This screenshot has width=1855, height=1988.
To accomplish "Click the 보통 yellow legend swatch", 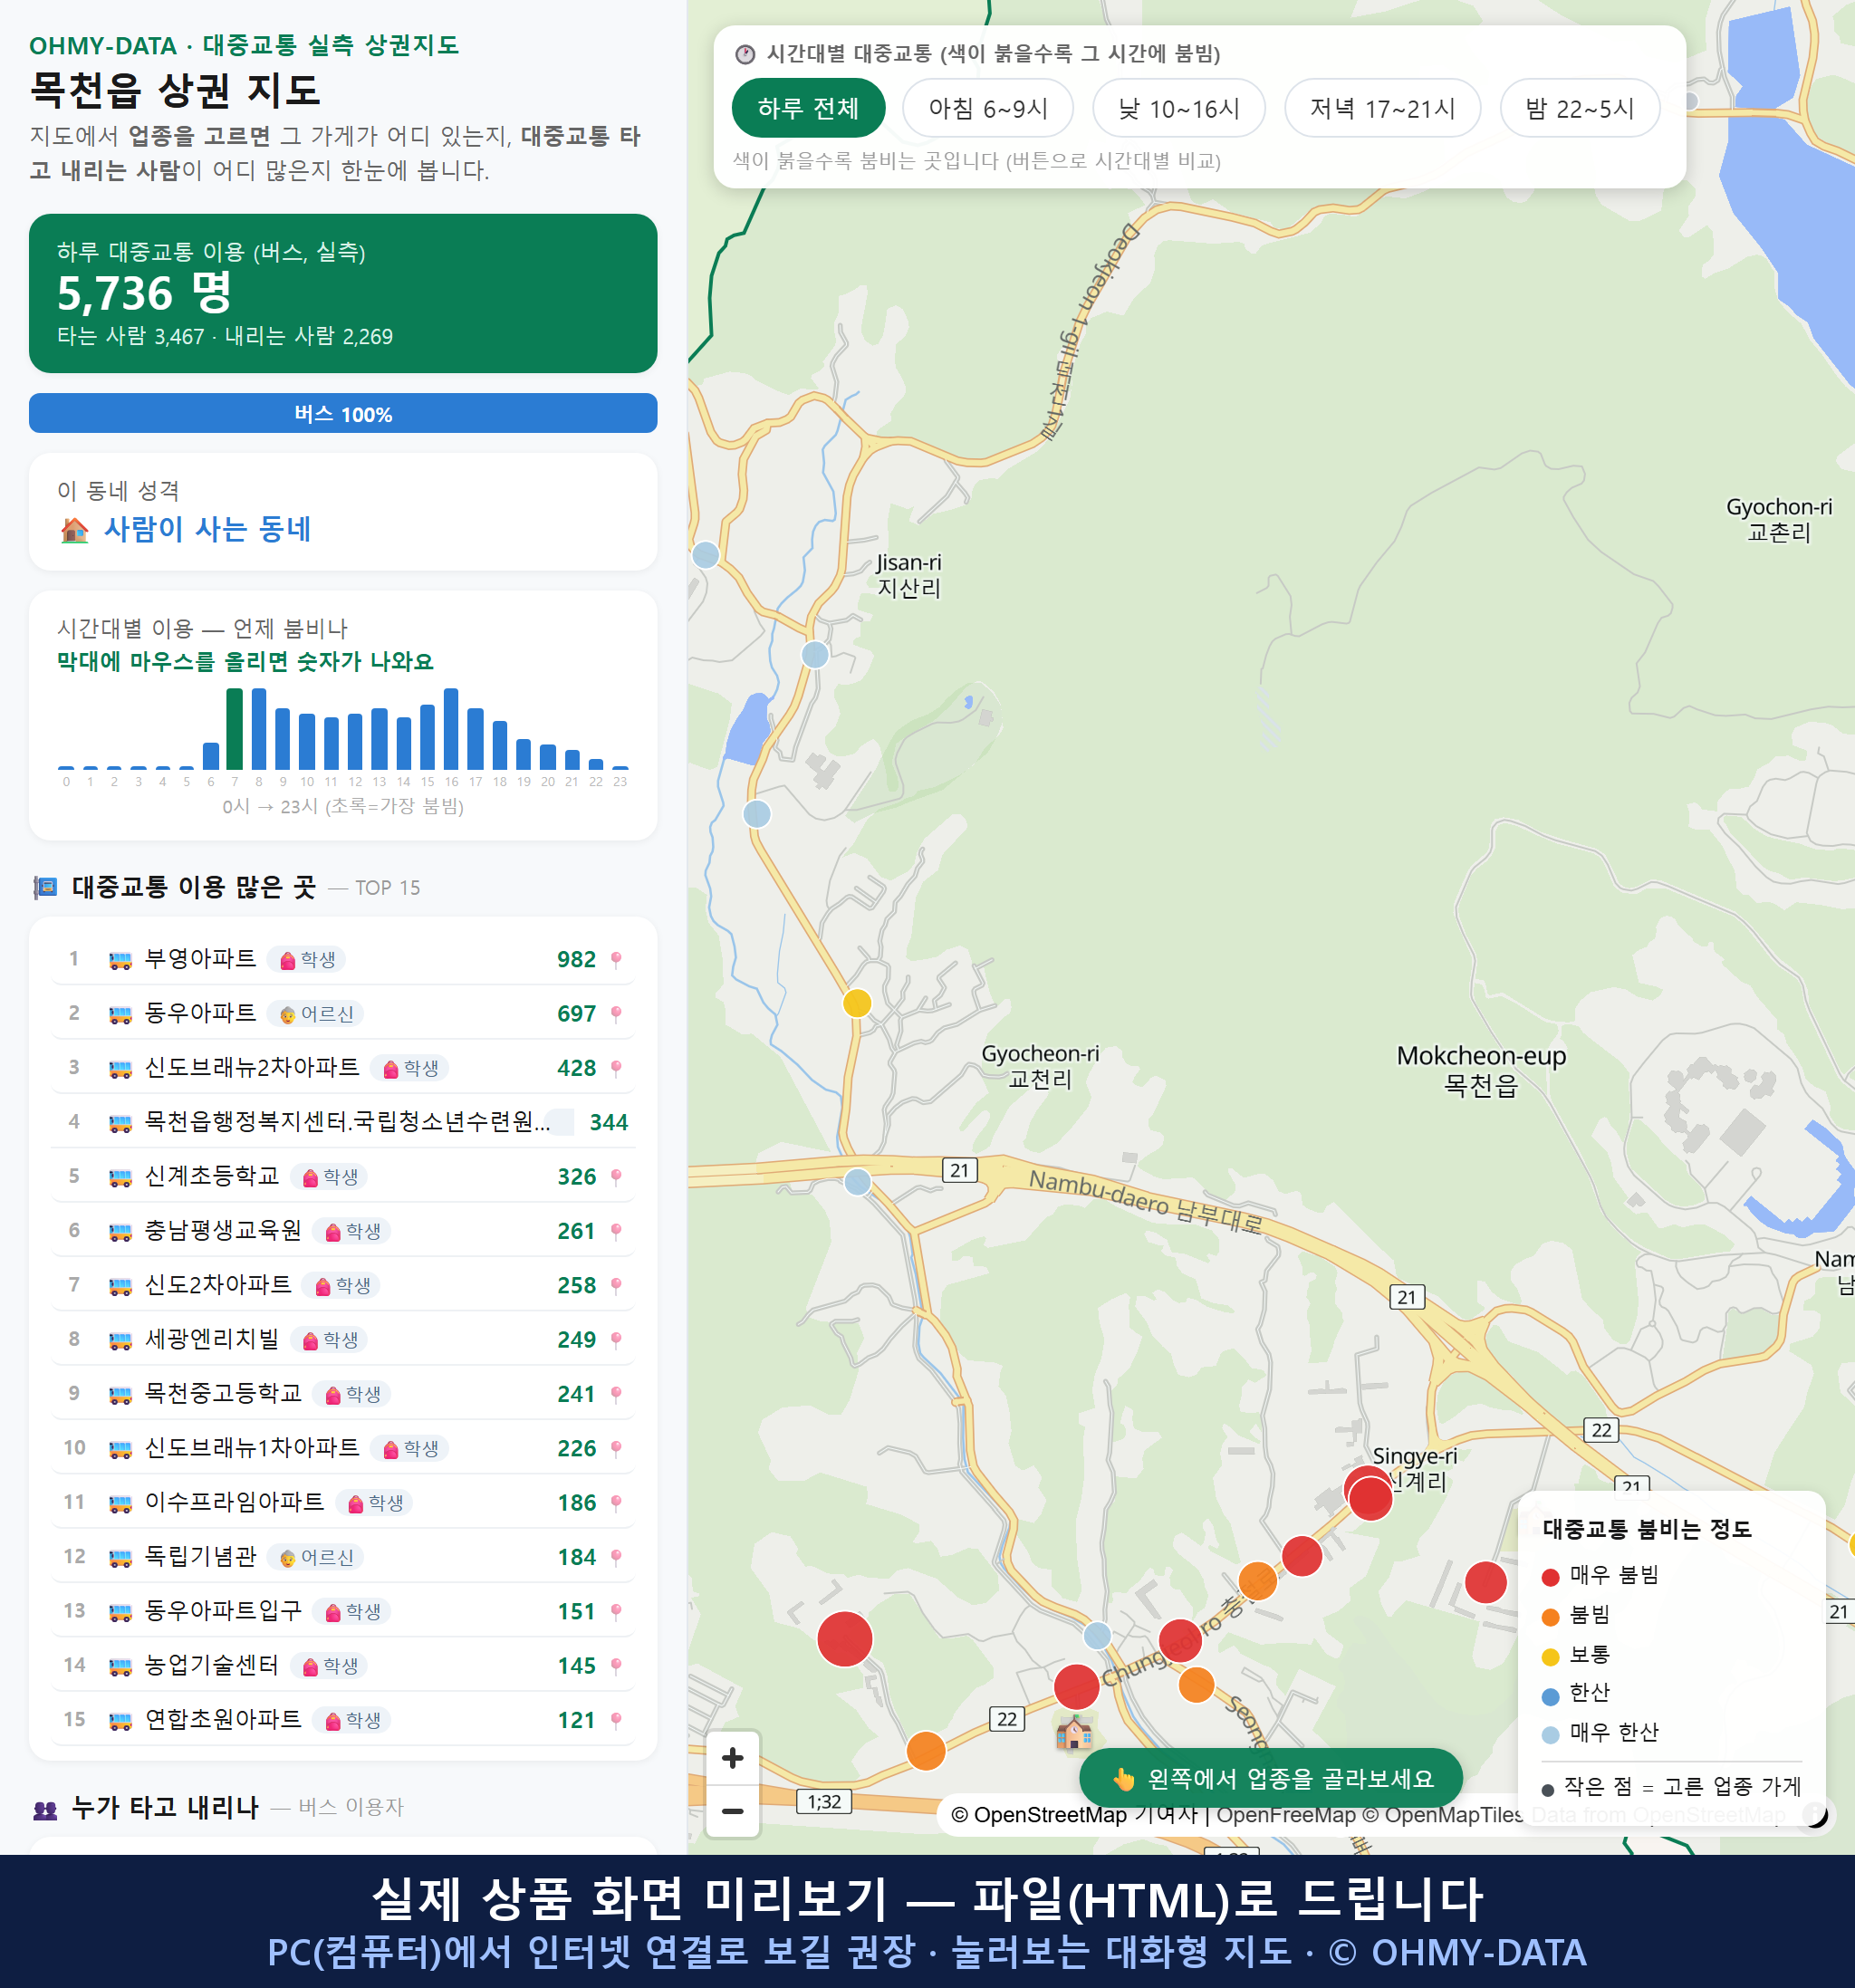I will [1550, 1656].
